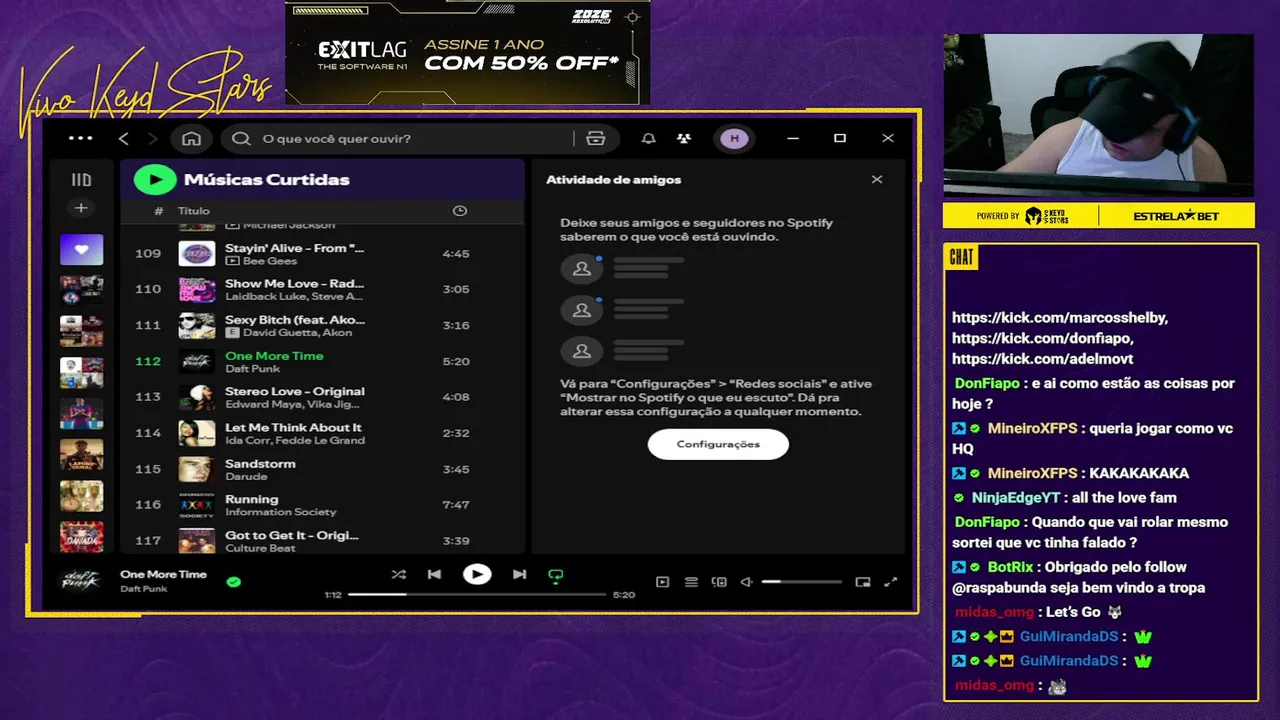Toggle the green liked checkmark for current song
Screen dimensions: 1280x720
pyautogui.click(x=234, y=581)
